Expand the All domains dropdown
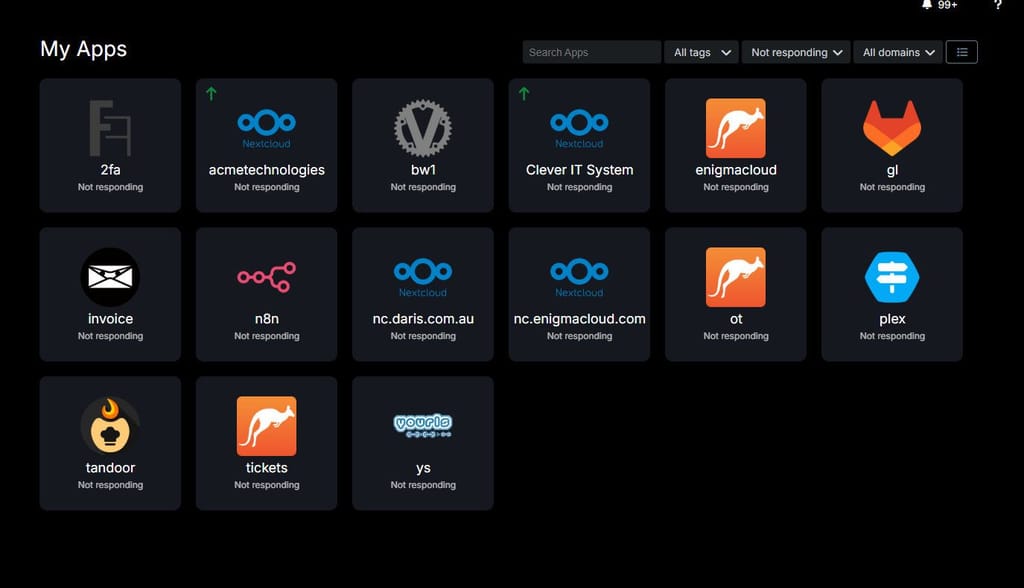 point(898,52)
